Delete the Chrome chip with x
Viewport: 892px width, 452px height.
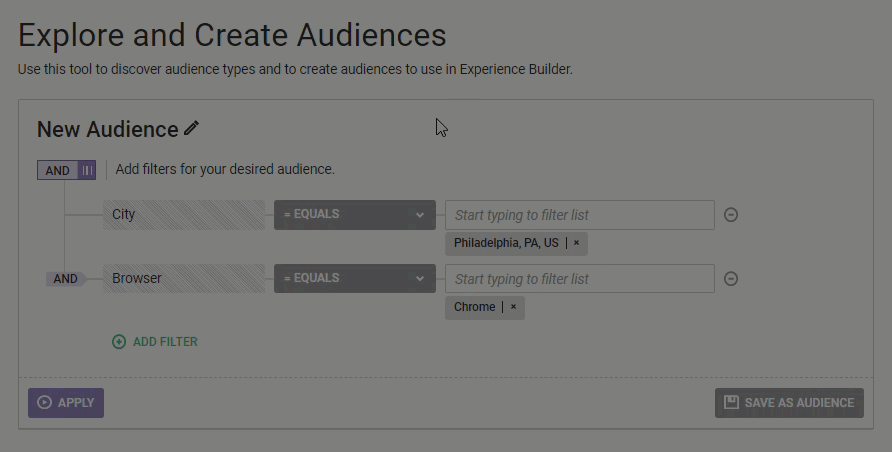(514, 307)
